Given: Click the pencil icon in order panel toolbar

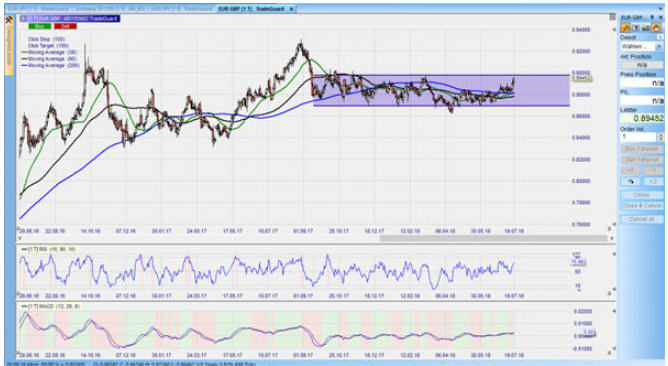Looking at the screenshot, I should click(x=625, y=28).
